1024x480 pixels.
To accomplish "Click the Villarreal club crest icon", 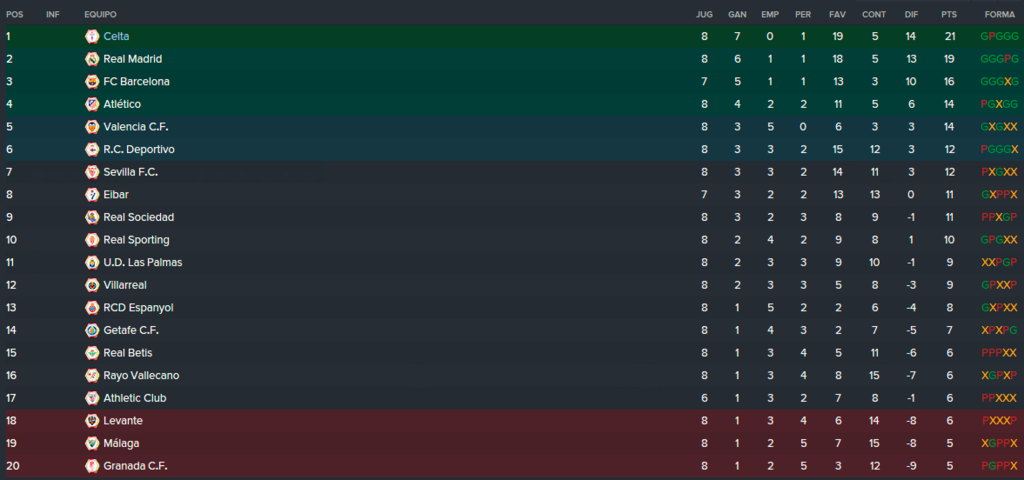I will pos(92,285).
